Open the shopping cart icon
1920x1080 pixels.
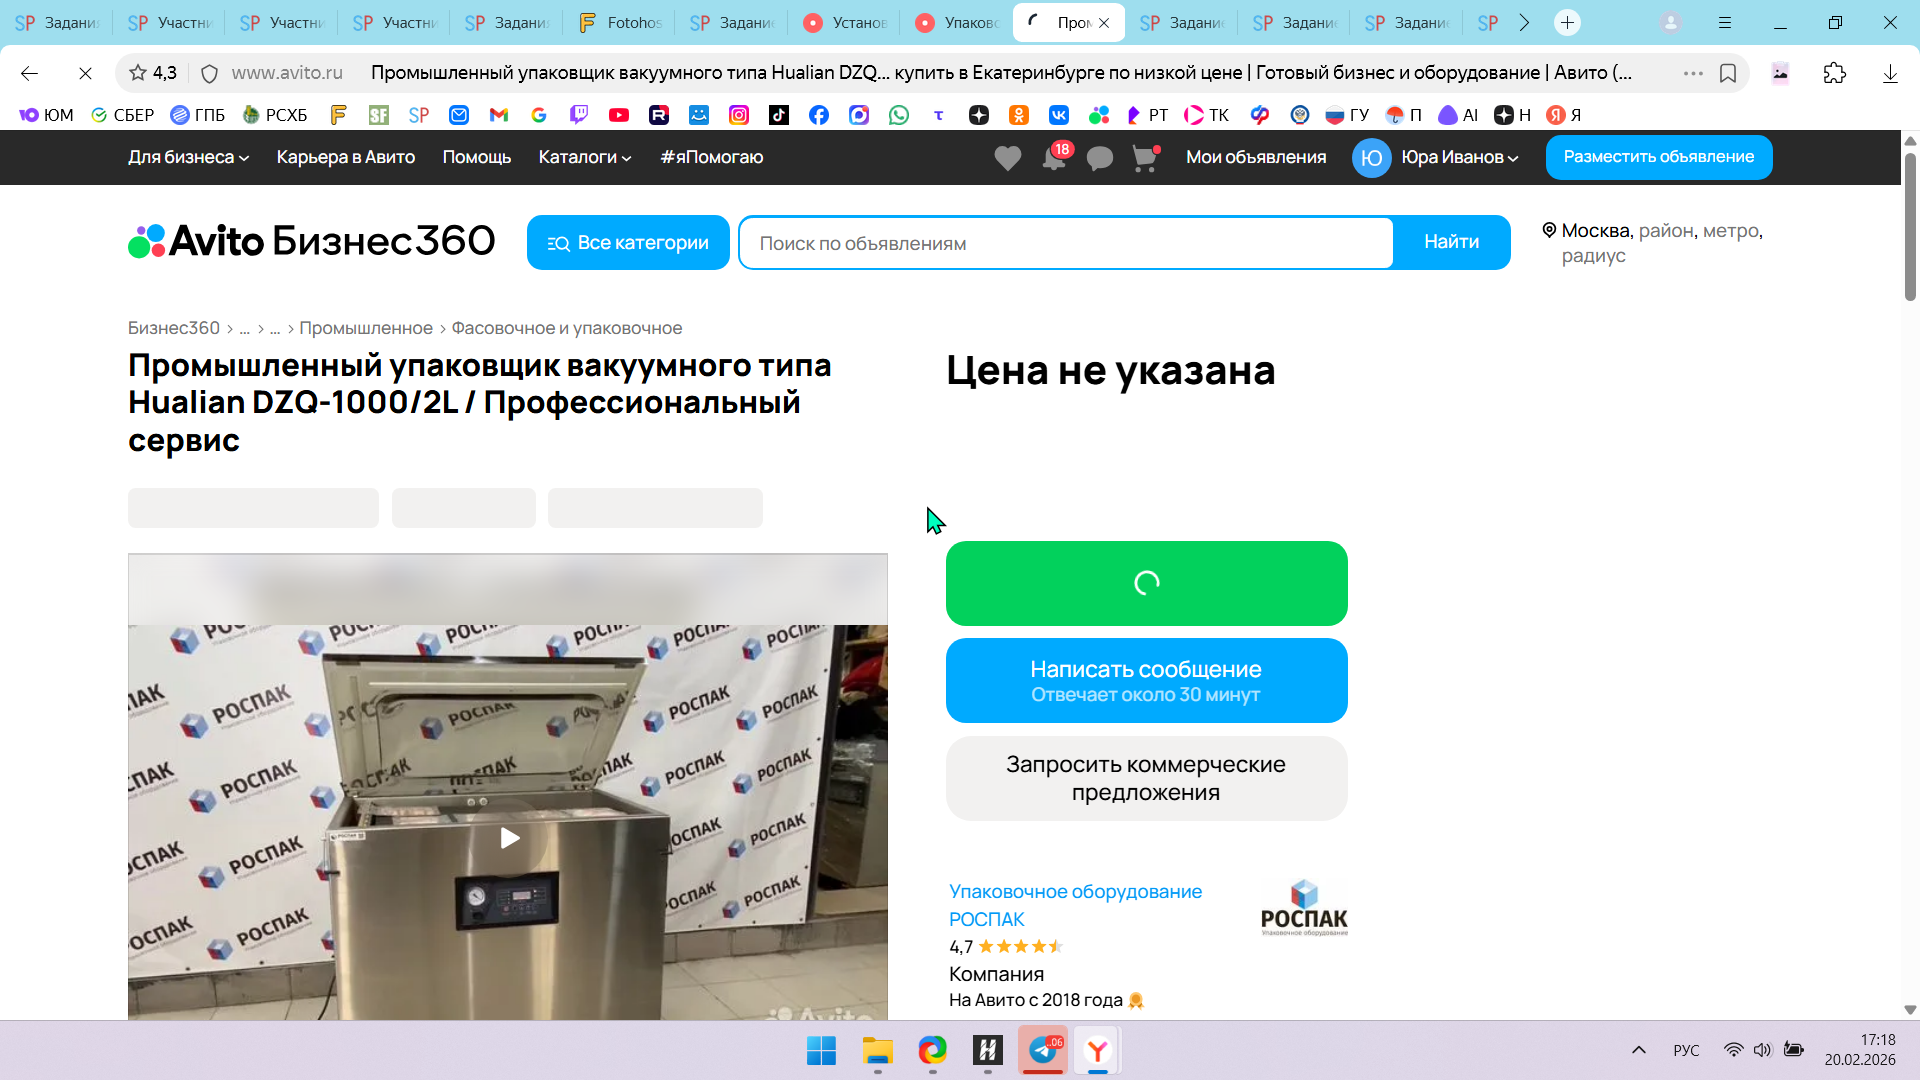(1145, 158)
